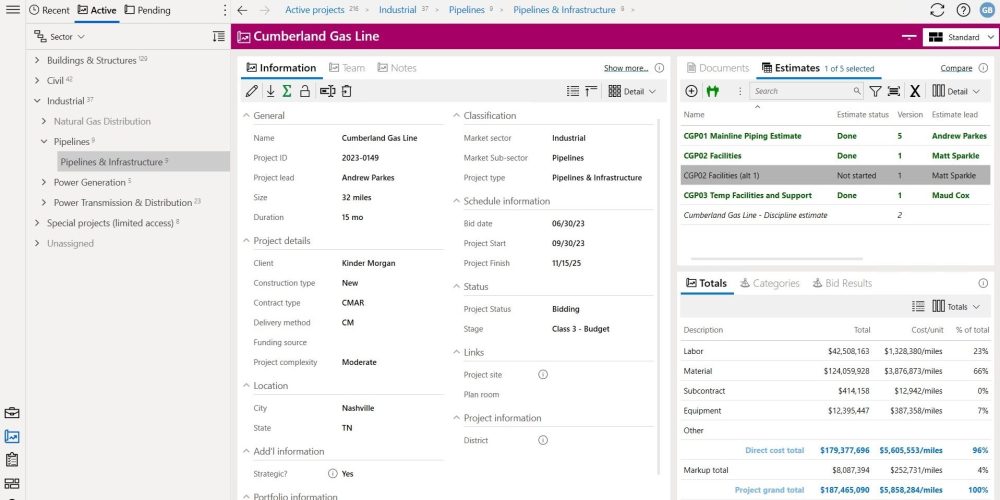Collapse the Industrial tree node
This screenshot has width=1000, height=500.
37,101
